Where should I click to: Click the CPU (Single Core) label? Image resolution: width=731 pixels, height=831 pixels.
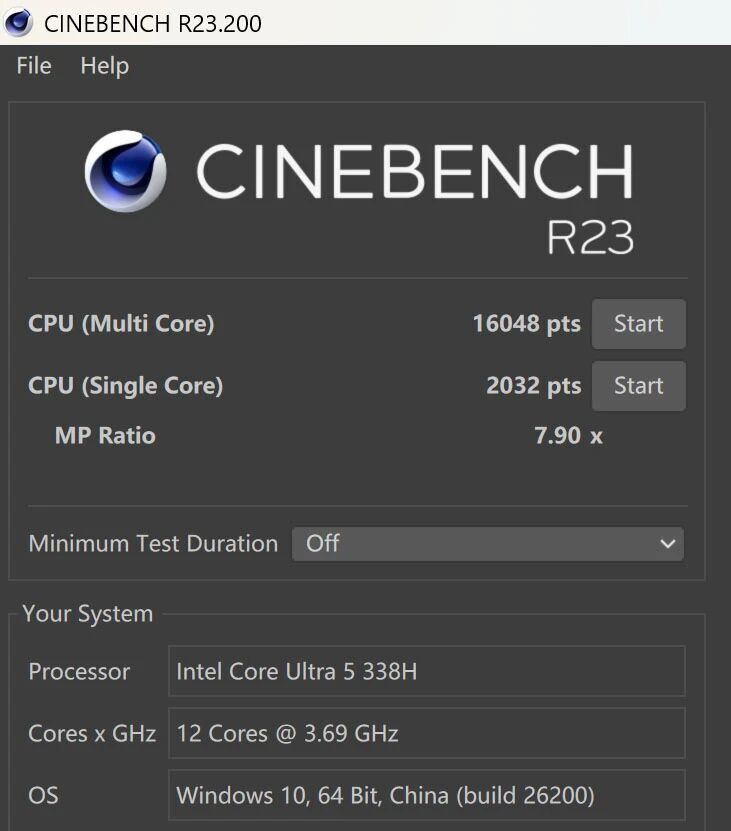[x=125, y=386]
